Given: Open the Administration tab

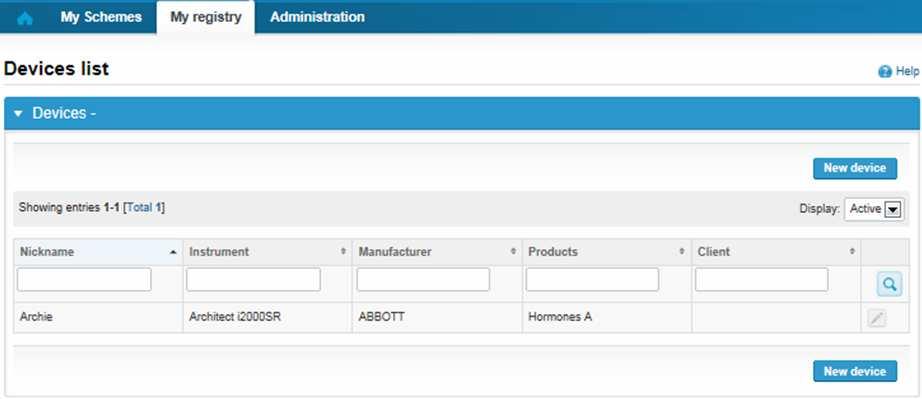Looking at the screenshot, I should click(x=318, y=17).
